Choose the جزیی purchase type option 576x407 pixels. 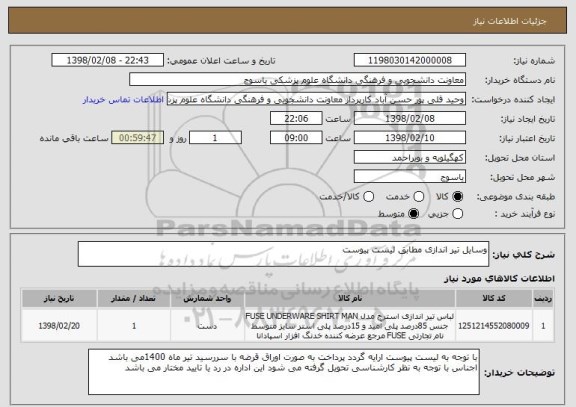click(457, 213)
